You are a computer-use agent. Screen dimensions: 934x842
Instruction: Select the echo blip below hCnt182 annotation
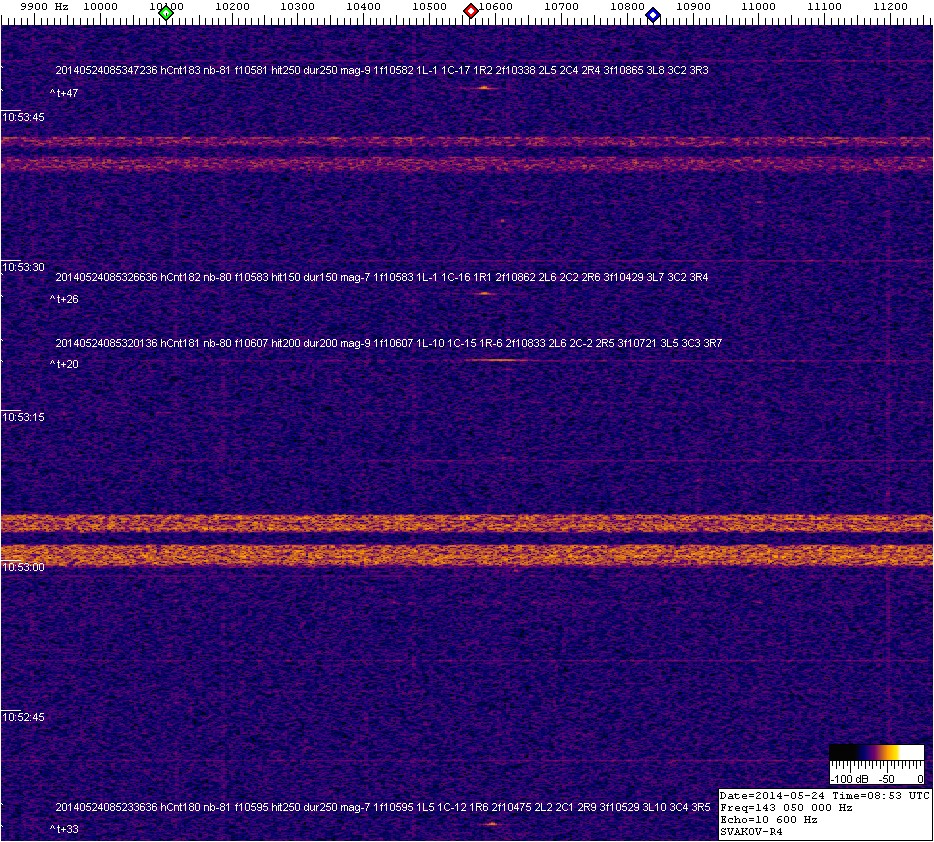(x=485, y=294)
